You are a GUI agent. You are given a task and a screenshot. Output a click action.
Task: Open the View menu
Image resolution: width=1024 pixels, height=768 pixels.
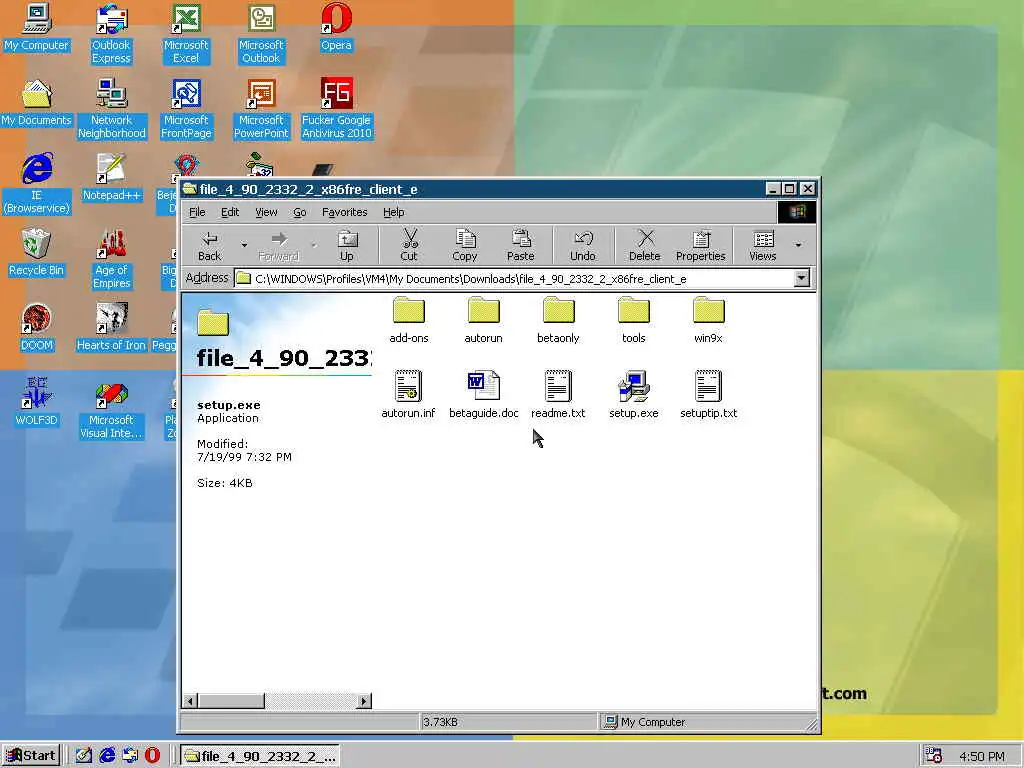point(266,212)
